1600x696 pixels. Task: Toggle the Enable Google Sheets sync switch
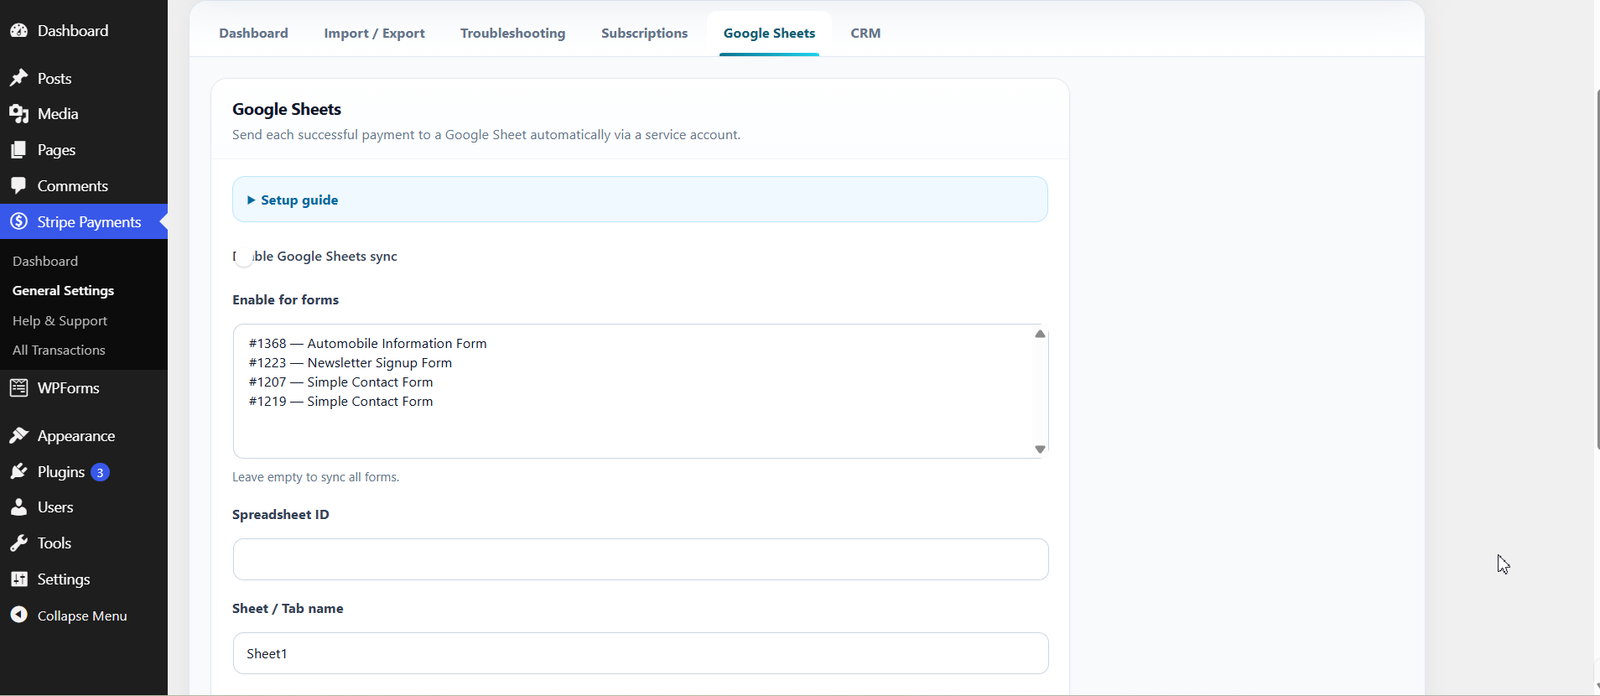point(243,257)
